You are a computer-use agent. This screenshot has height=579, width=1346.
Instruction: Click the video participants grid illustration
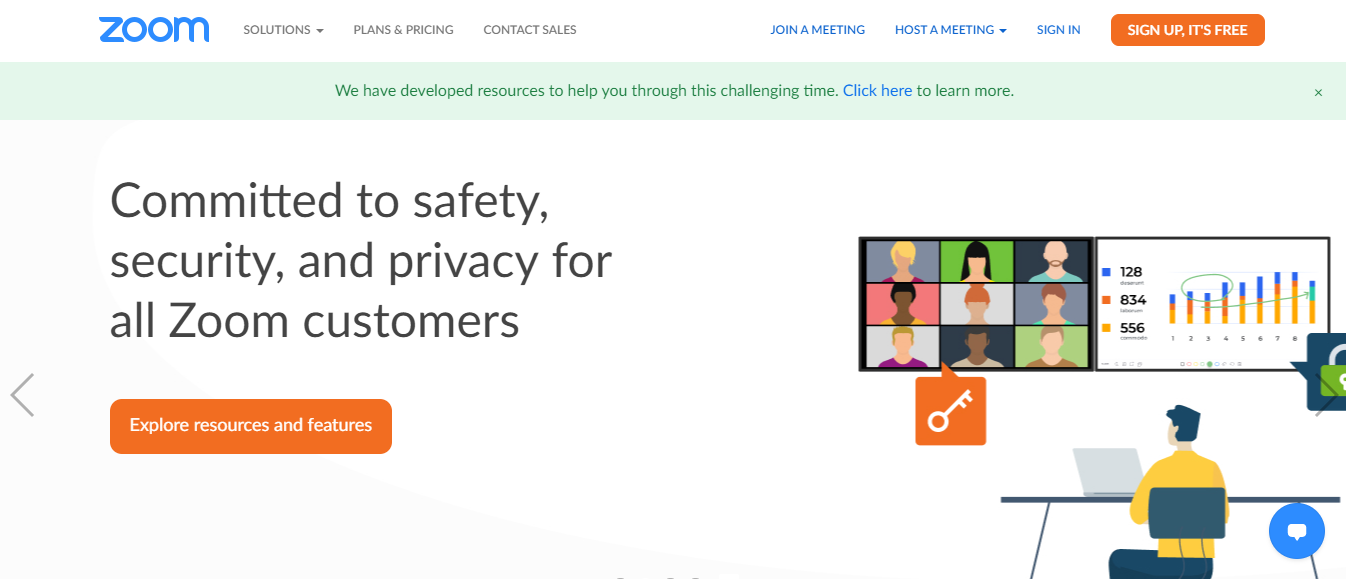(x=976, y=304)
